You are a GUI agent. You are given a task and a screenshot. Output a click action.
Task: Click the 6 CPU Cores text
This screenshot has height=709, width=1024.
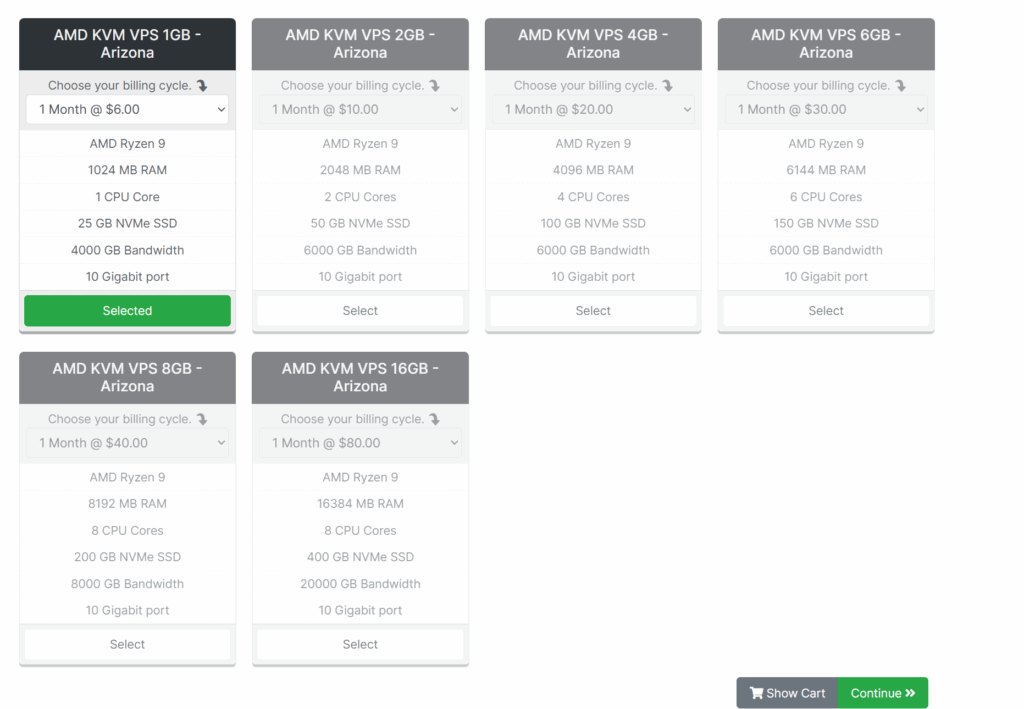click(x=826, y=197)
